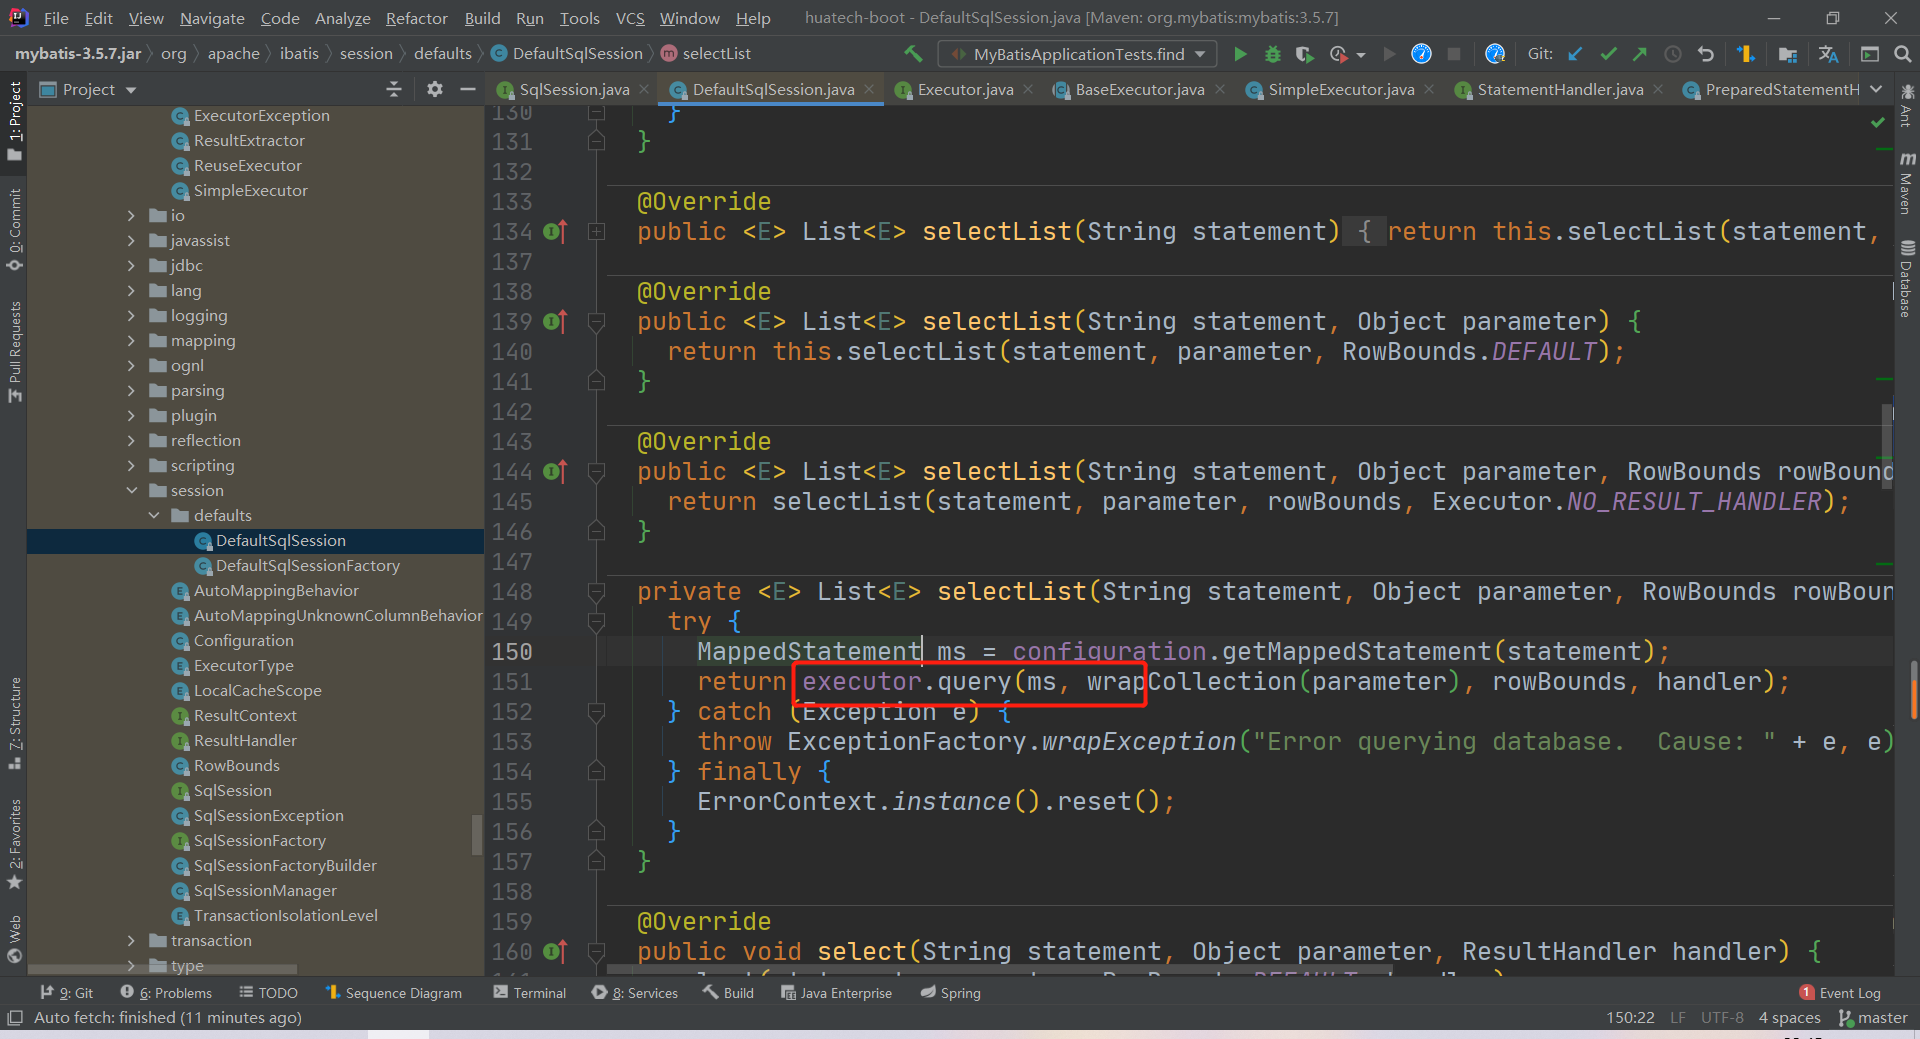Open the VCS menu
Image resolution: width=1920 pixels, height=1039 pixels.
coord(630,18)
